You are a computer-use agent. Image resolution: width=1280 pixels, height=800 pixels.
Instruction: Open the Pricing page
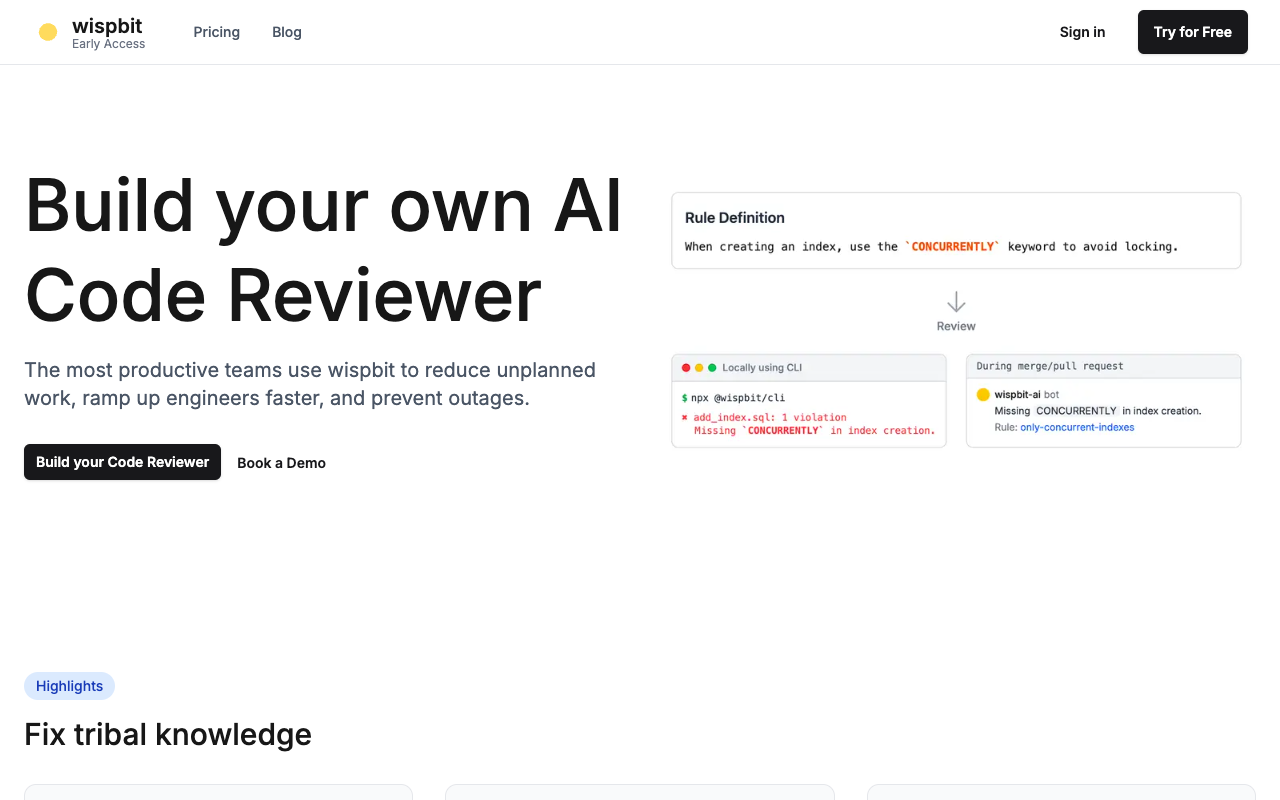tap(216, 32)
